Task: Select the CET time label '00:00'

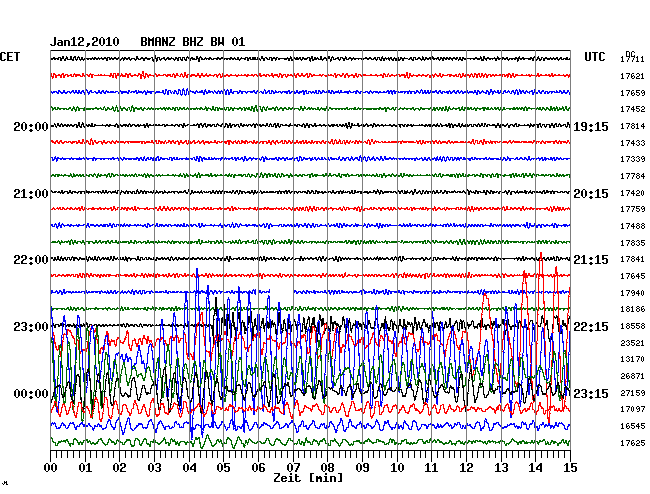Action: pyautogui.click(x=31, y=393)
